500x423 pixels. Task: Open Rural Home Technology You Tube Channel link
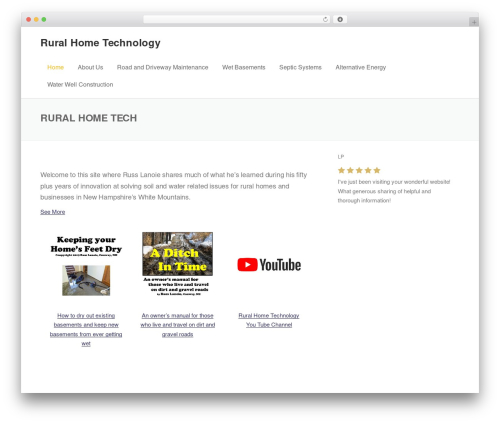tap(269, 320)
